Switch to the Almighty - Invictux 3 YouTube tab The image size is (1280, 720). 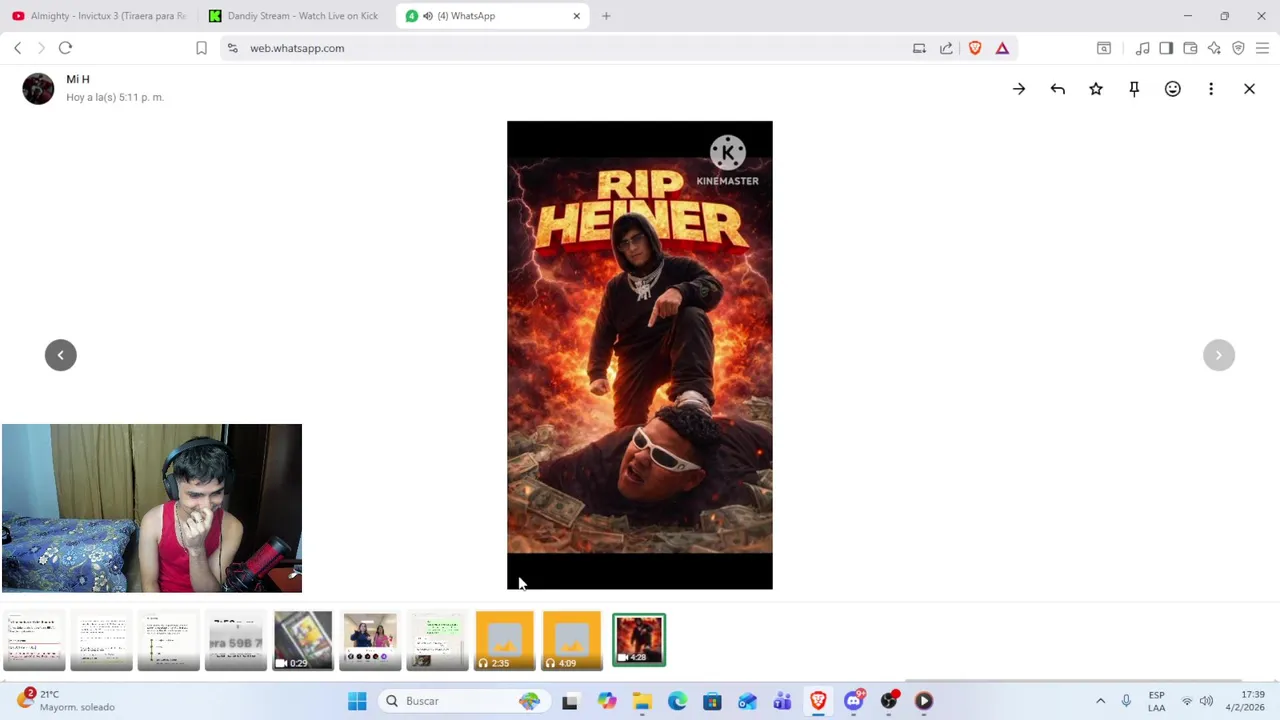[x=98, y=16]
